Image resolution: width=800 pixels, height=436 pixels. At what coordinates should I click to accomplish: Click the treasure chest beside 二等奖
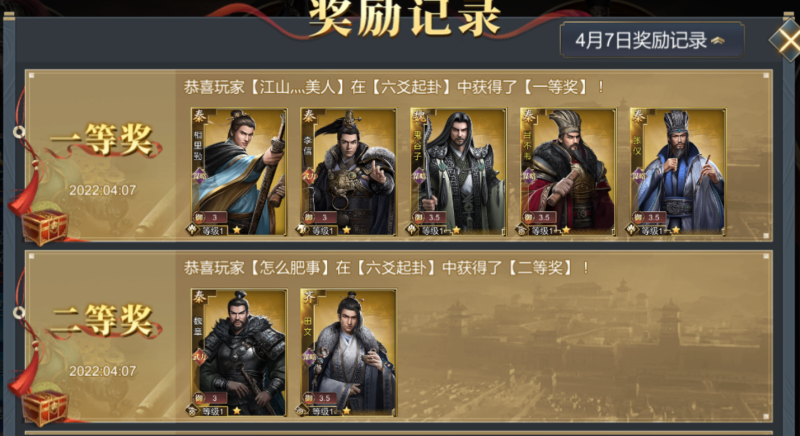pyautogui.click(x=44, y=408)
